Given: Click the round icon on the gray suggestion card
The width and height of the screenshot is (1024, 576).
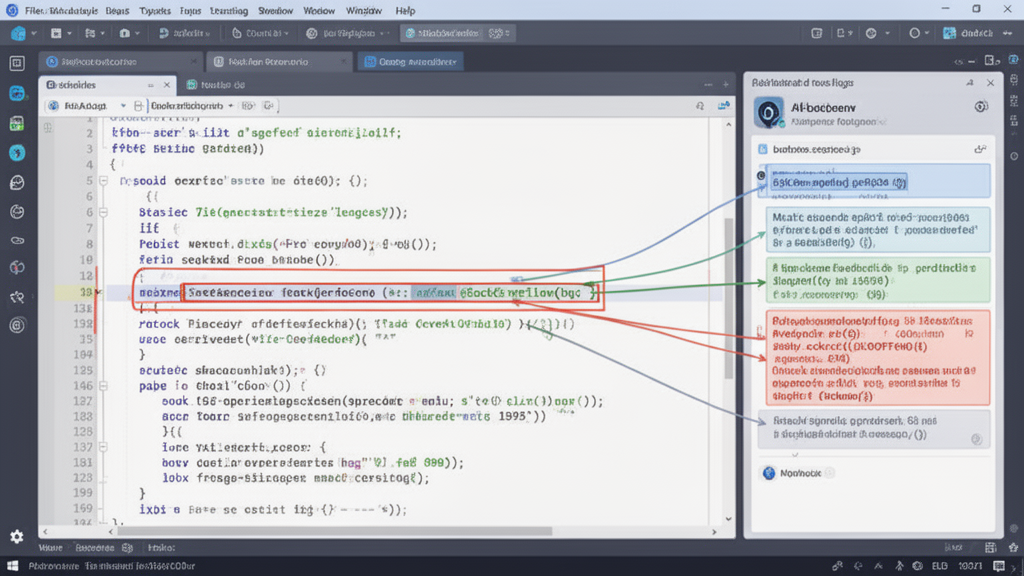Looking at the screenshot, I should point(976,439).
